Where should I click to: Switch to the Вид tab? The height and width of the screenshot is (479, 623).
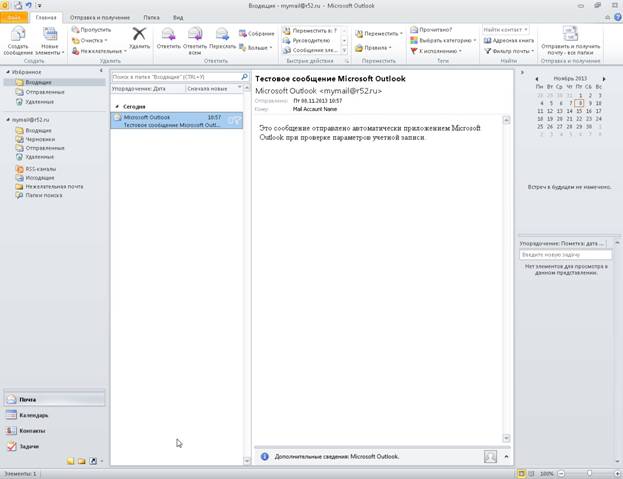click(x=178, y=17)
